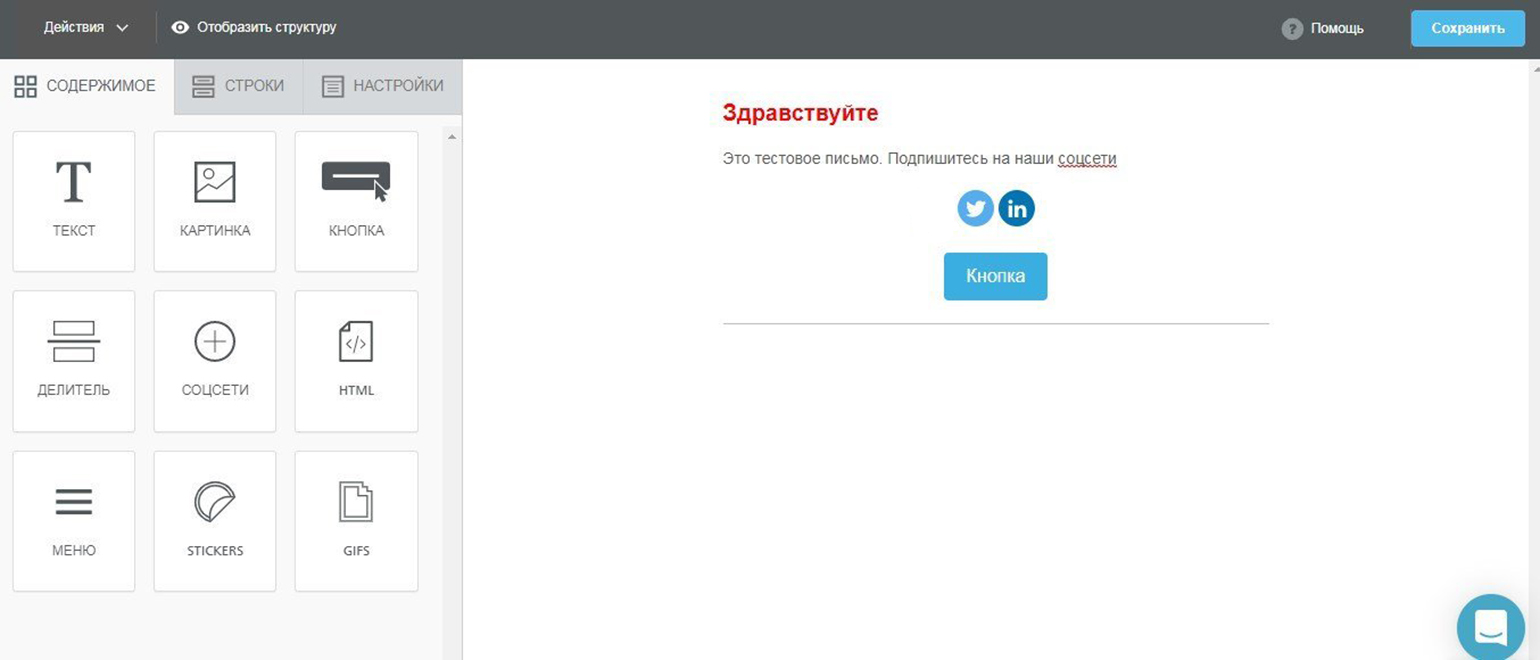Select the HTML code block
This screenshot has width=1540, height=660.
pyautogui.click(x=356, y=361)
